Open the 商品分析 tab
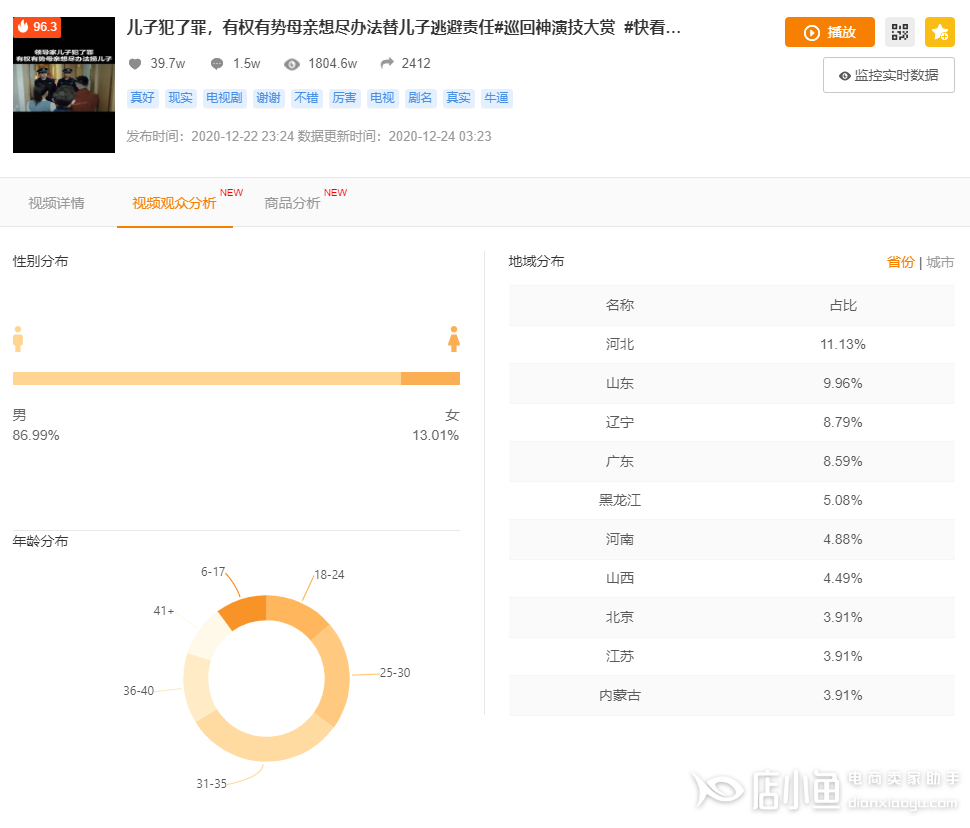This screenshot has height=828, width=970. tap(292, 201)
